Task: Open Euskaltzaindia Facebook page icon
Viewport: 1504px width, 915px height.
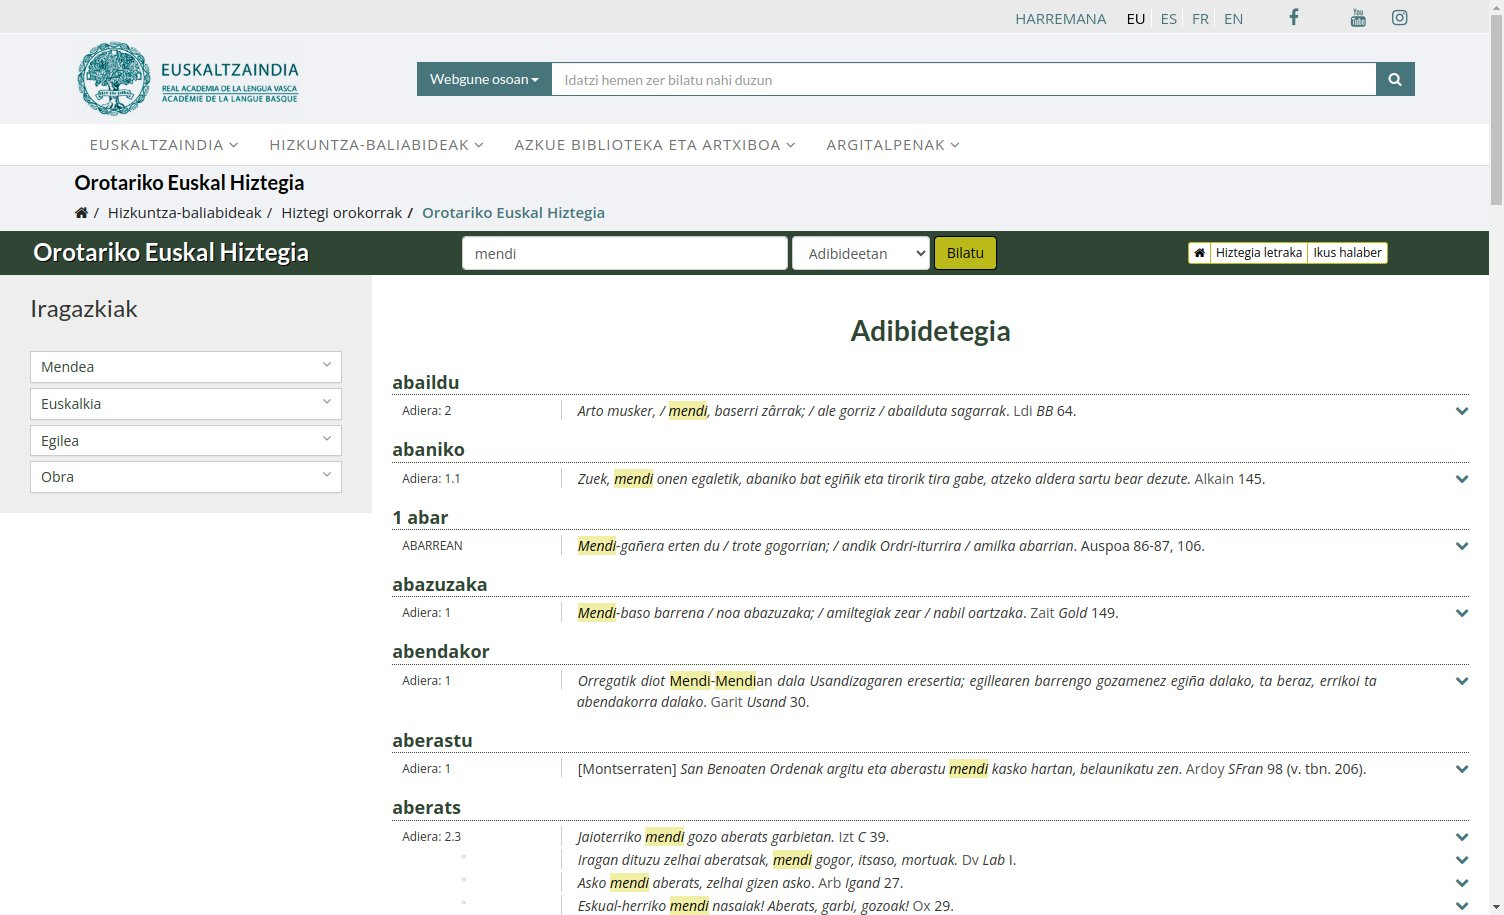Action: 1293,17
